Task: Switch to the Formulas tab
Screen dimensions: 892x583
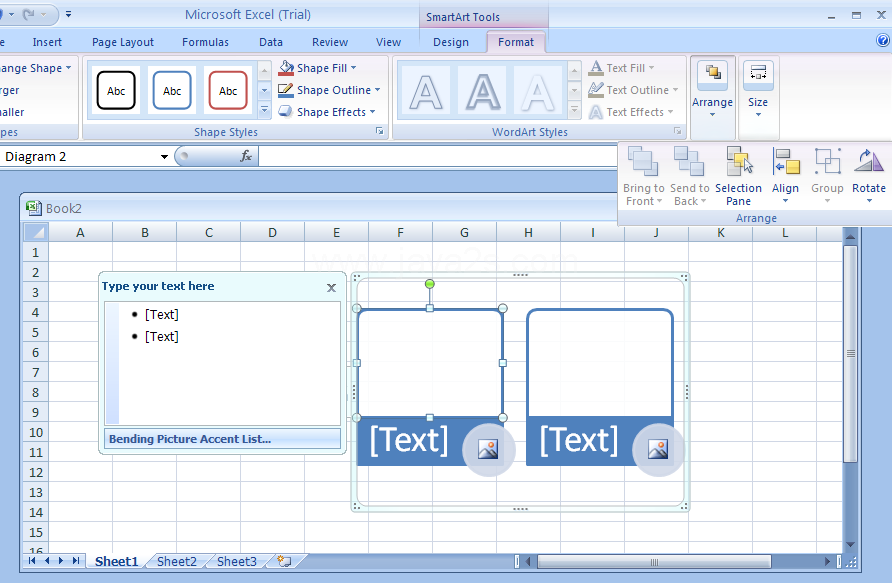Action: [x=205, y=42]
